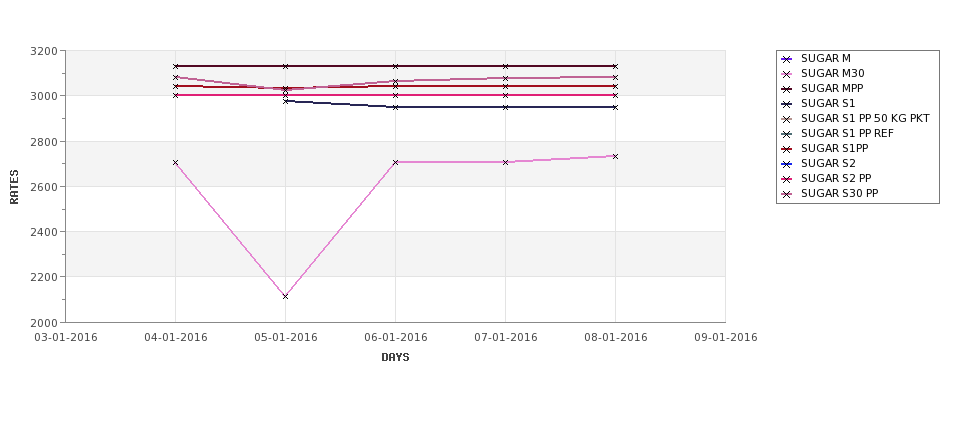Click the SUGAR M30 point on 04-01-2016
Screen dimensions: 975x429
tap(175, 162)
